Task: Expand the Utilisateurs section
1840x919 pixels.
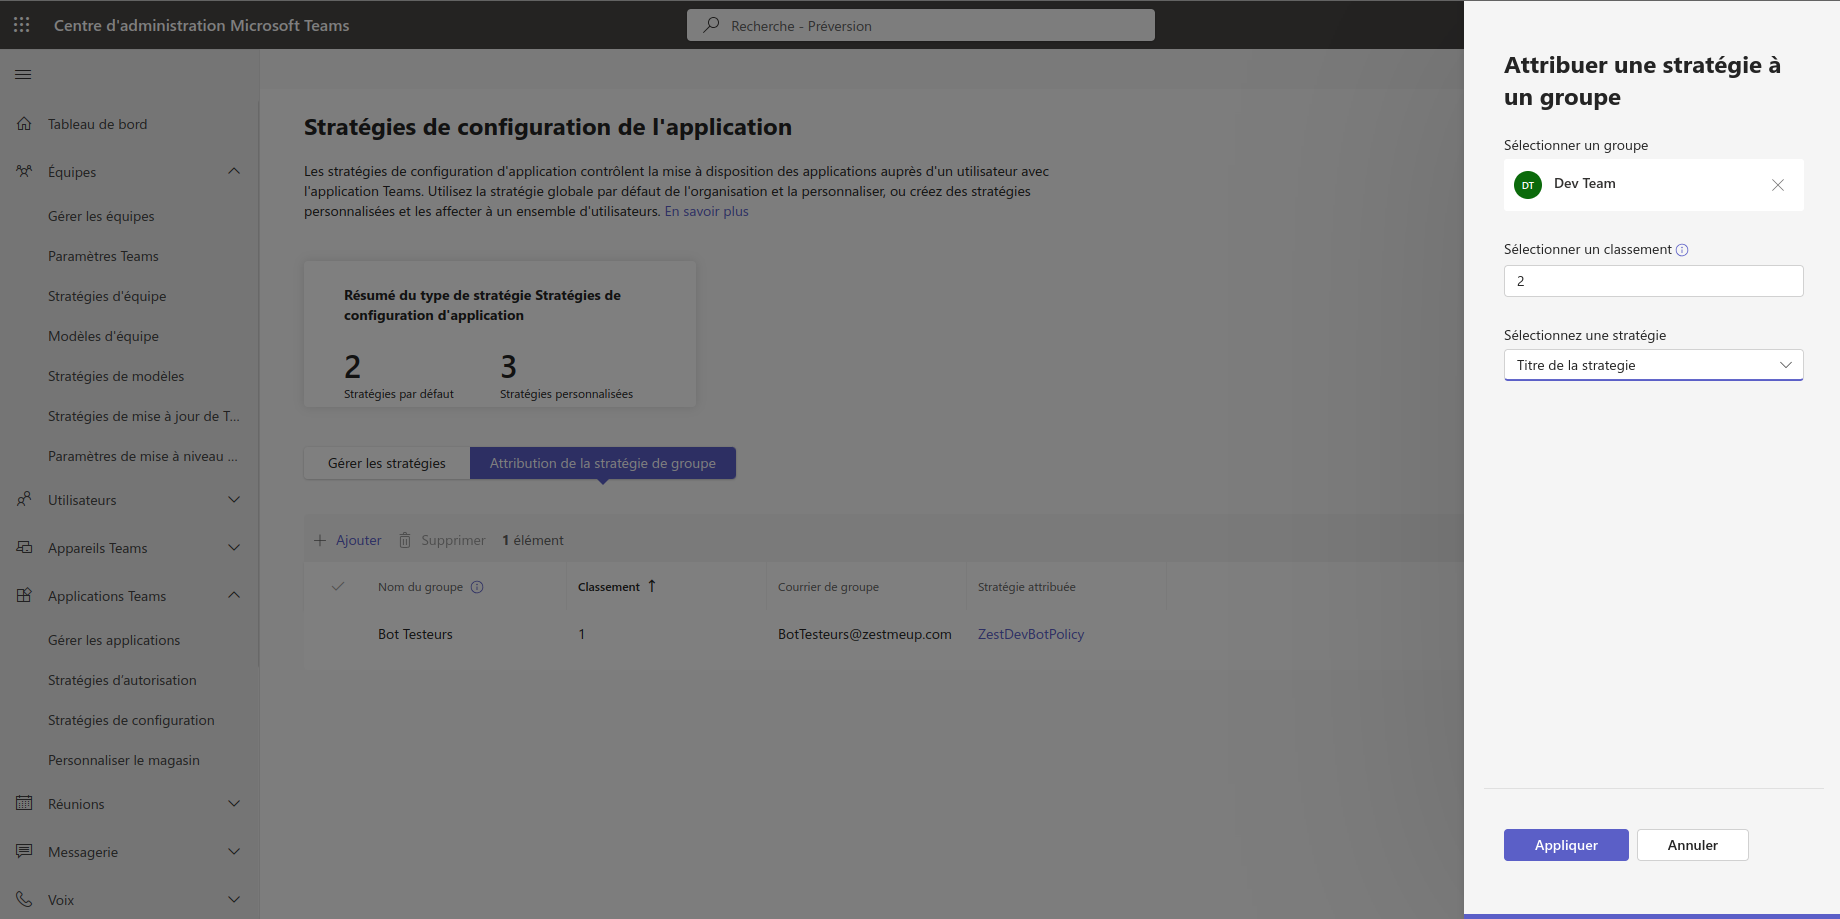Action: click(x=234, y=500)
